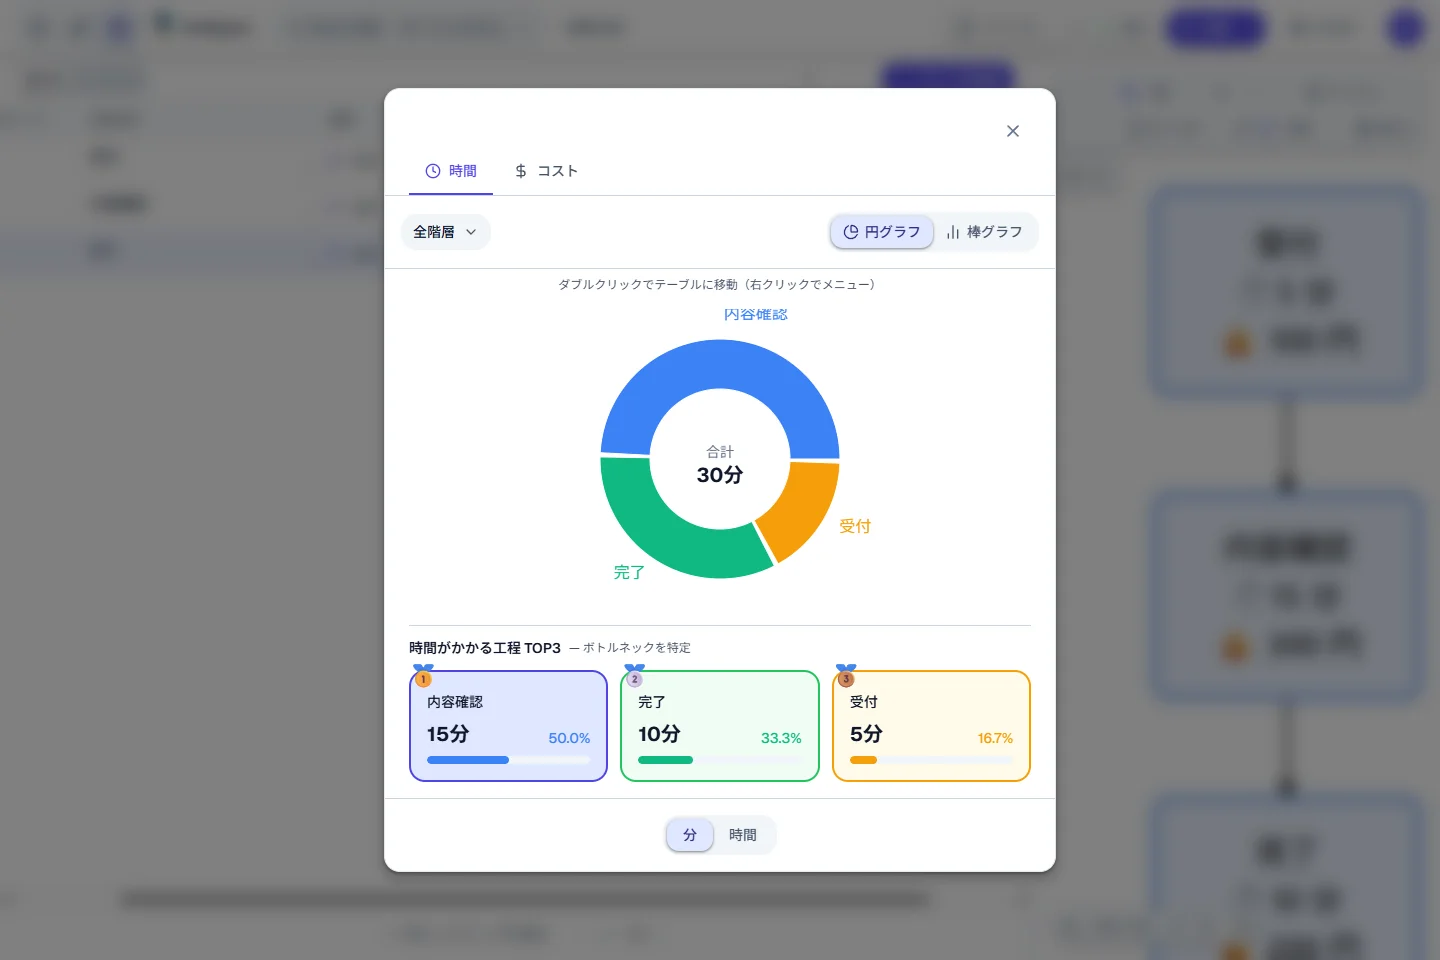Switch chart view to 円グラフ
The height and width of the screenshot is (960, 1440).
882,232
